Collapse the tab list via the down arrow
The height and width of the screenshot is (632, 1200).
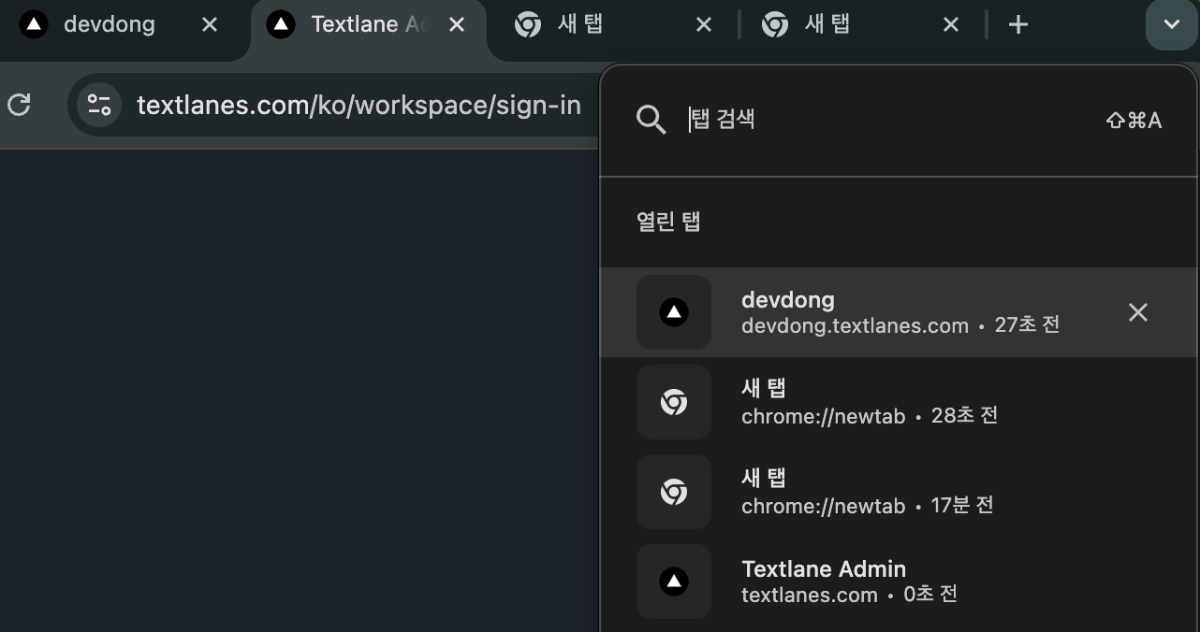click(x=1170, y=24)
